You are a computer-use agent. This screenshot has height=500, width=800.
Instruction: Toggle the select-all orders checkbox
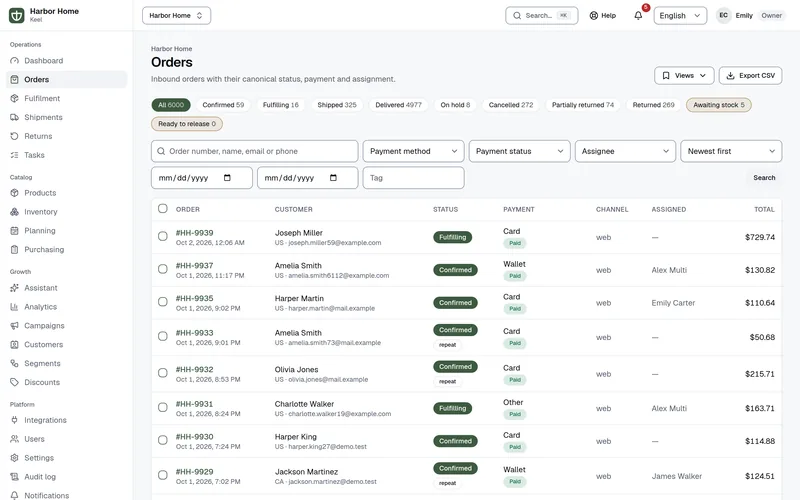[163, 208]
